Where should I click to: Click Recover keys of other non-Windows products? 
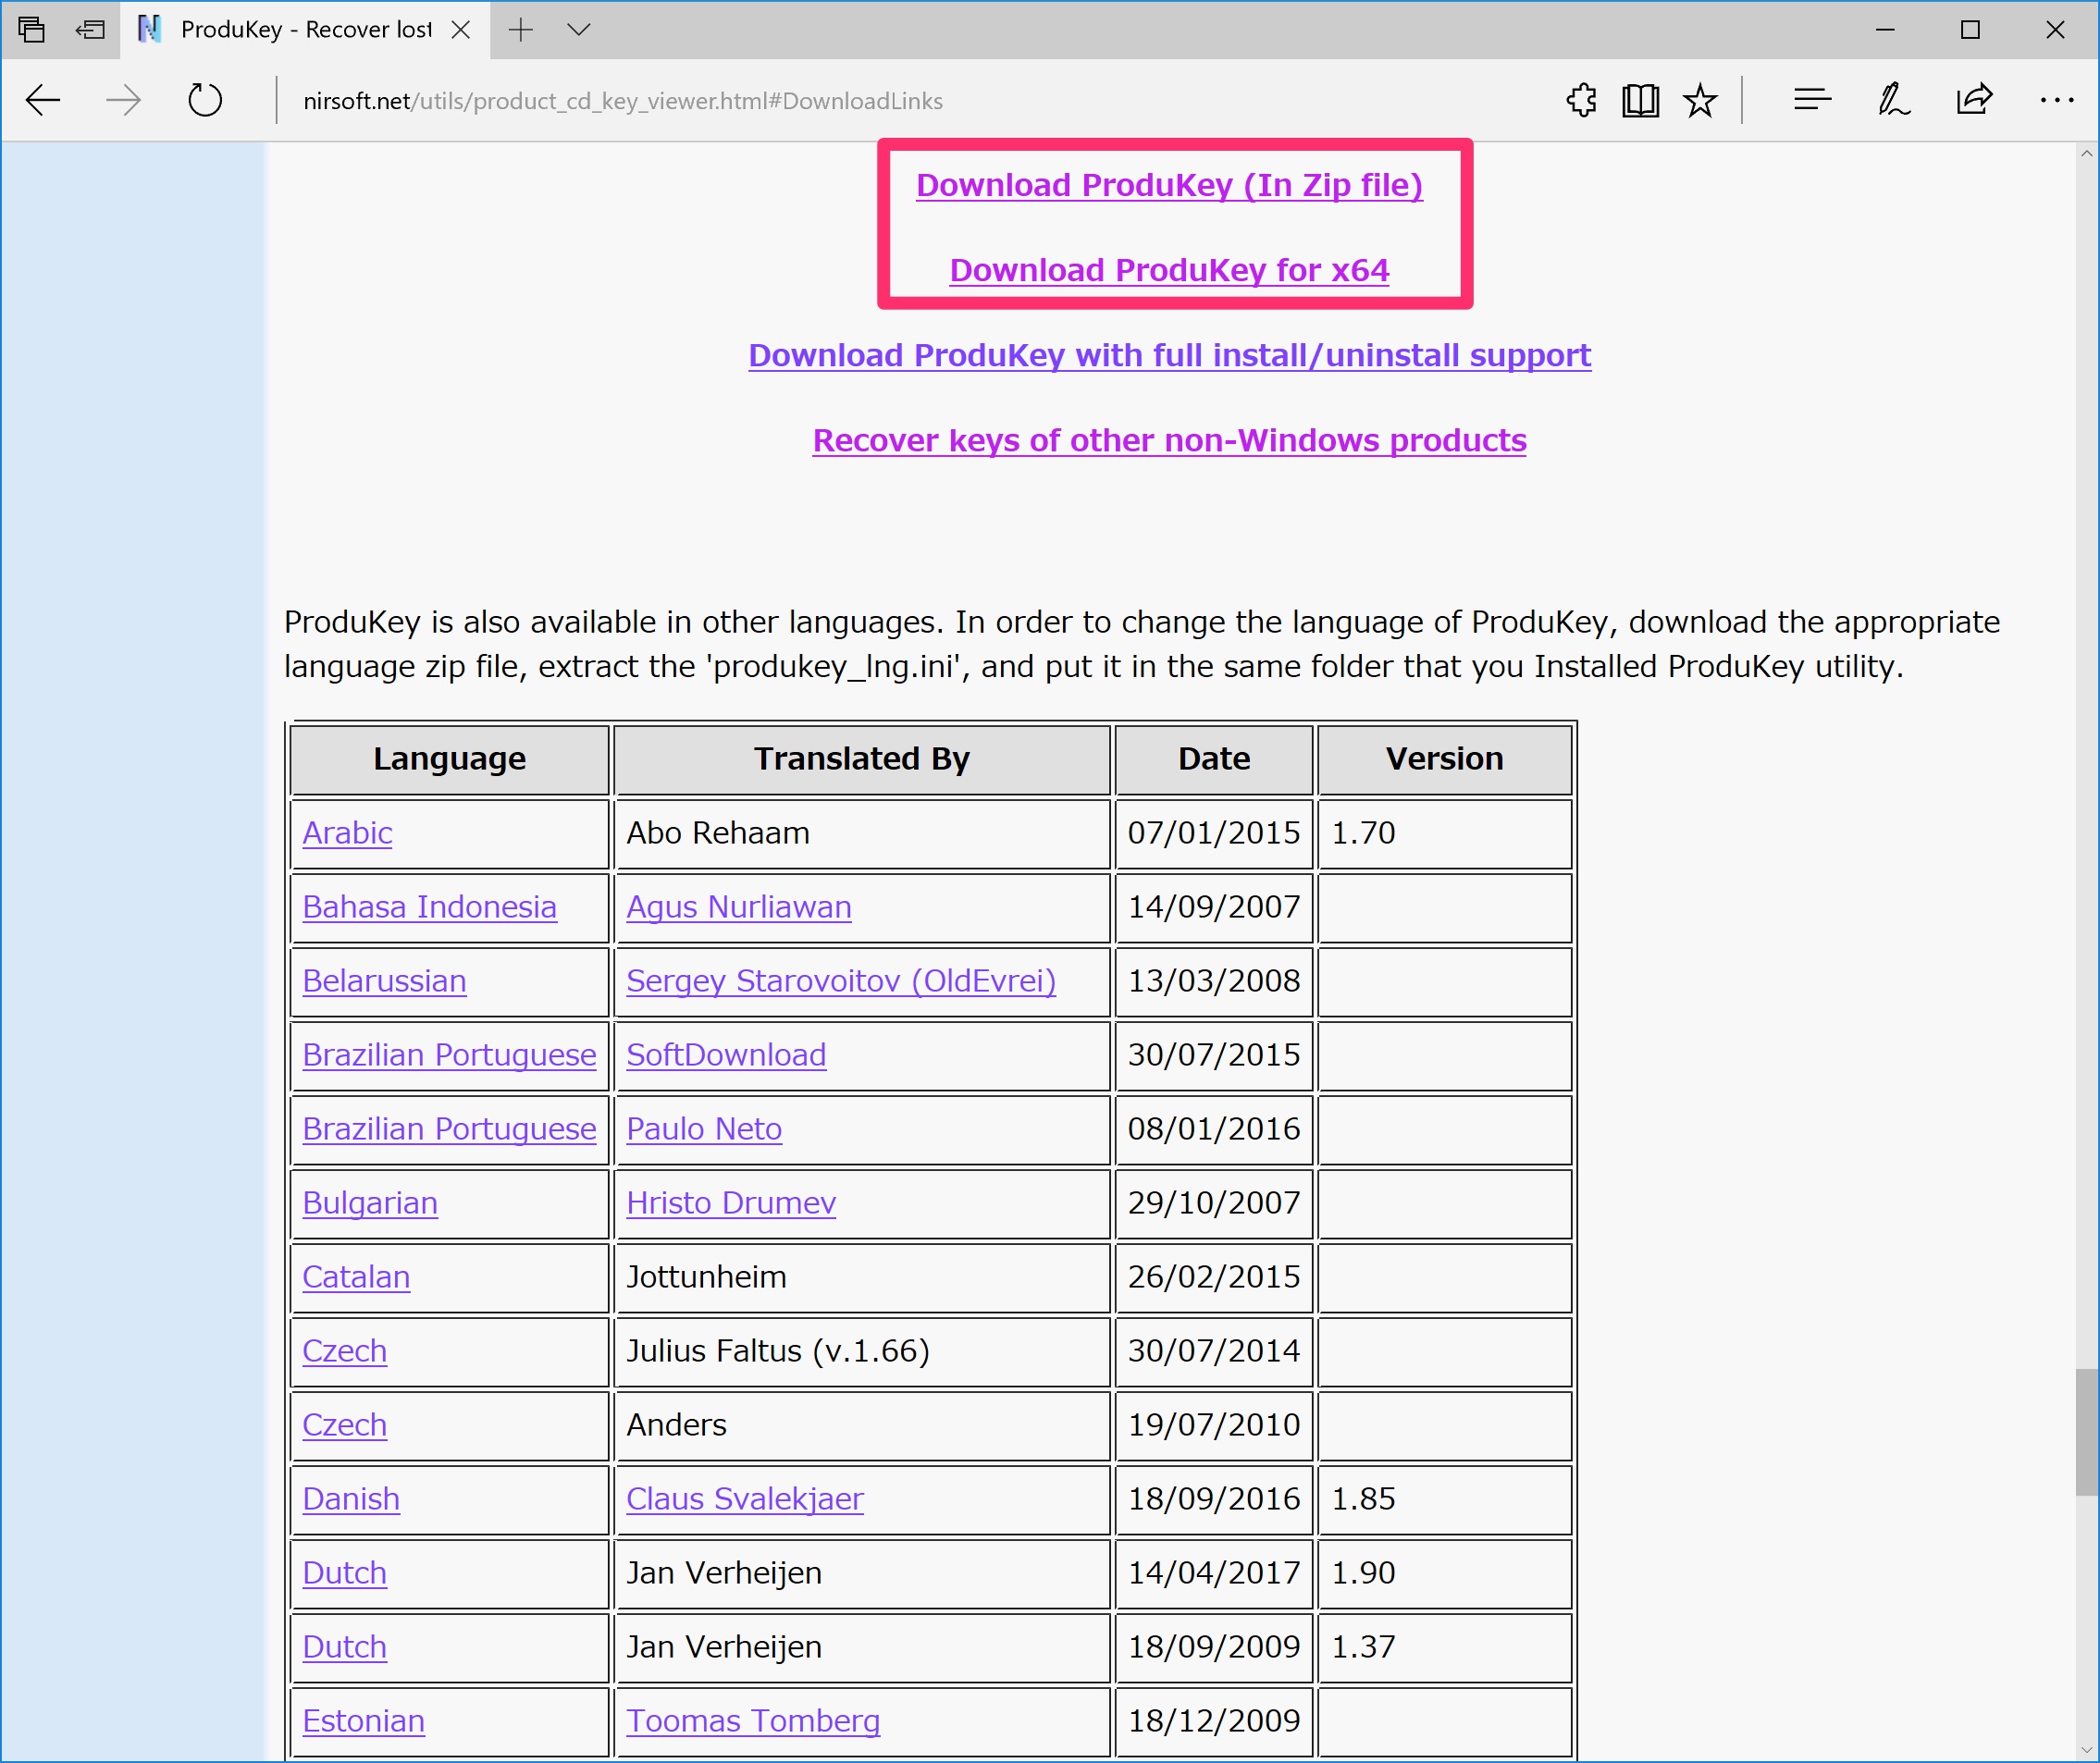pos(1168,439)
